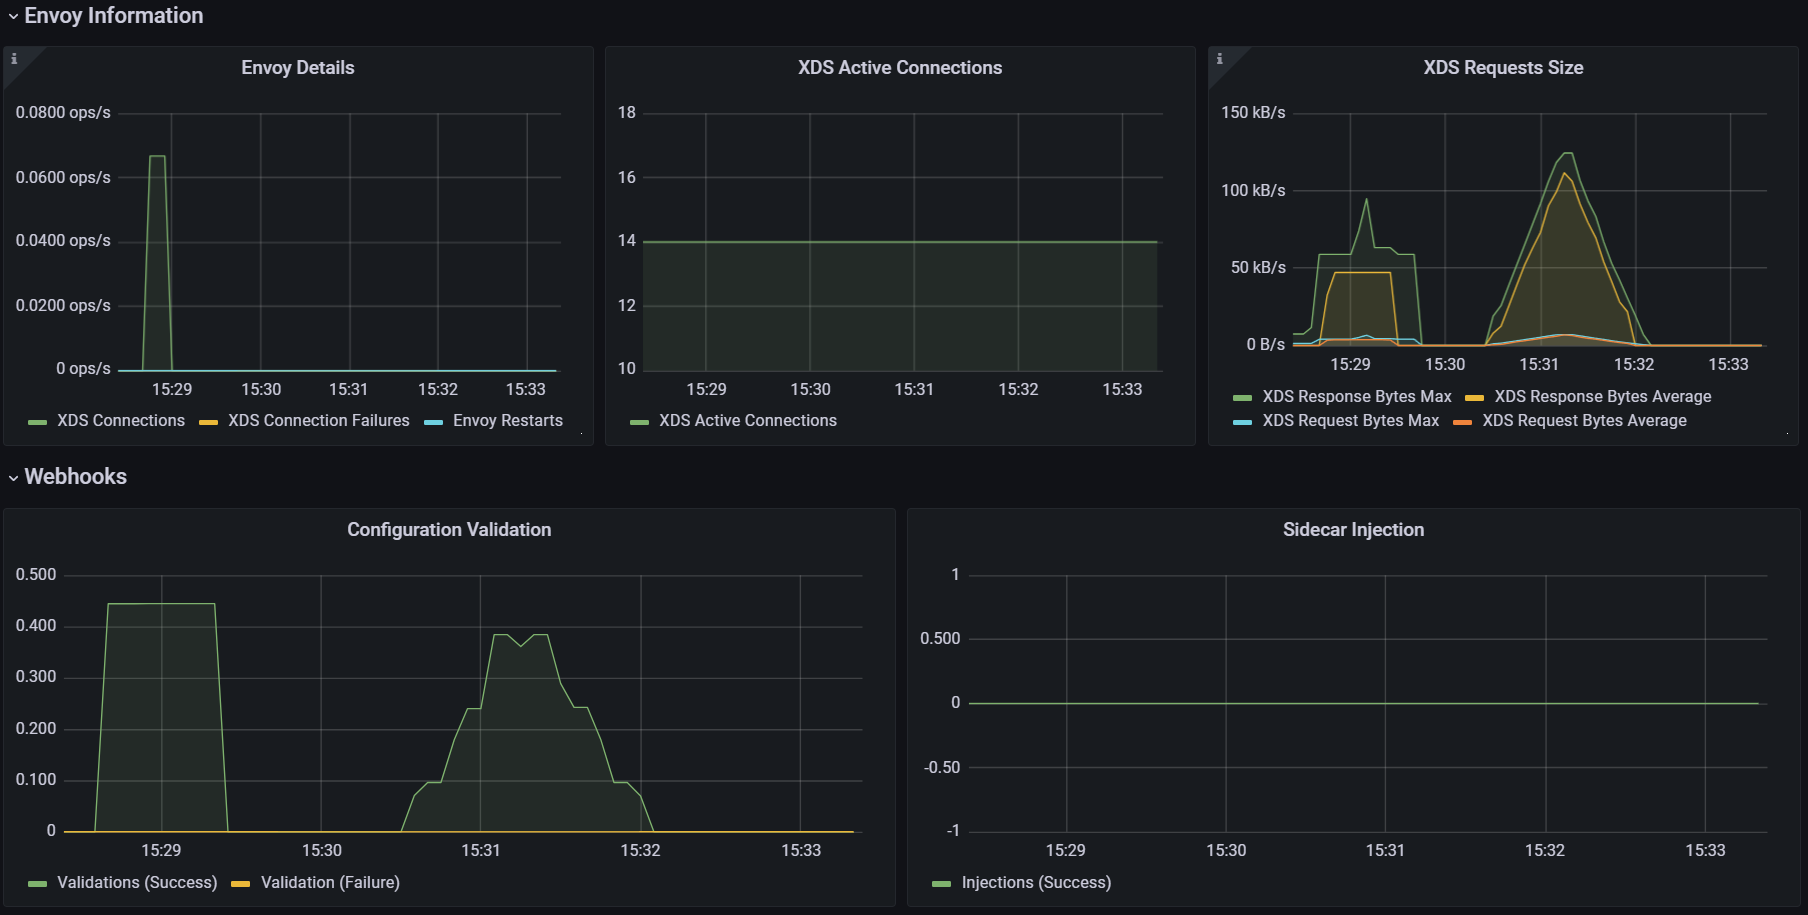Click the XDS Response Bytes Average yellow swatch
1808x915 pixels.
point(1474,398)
